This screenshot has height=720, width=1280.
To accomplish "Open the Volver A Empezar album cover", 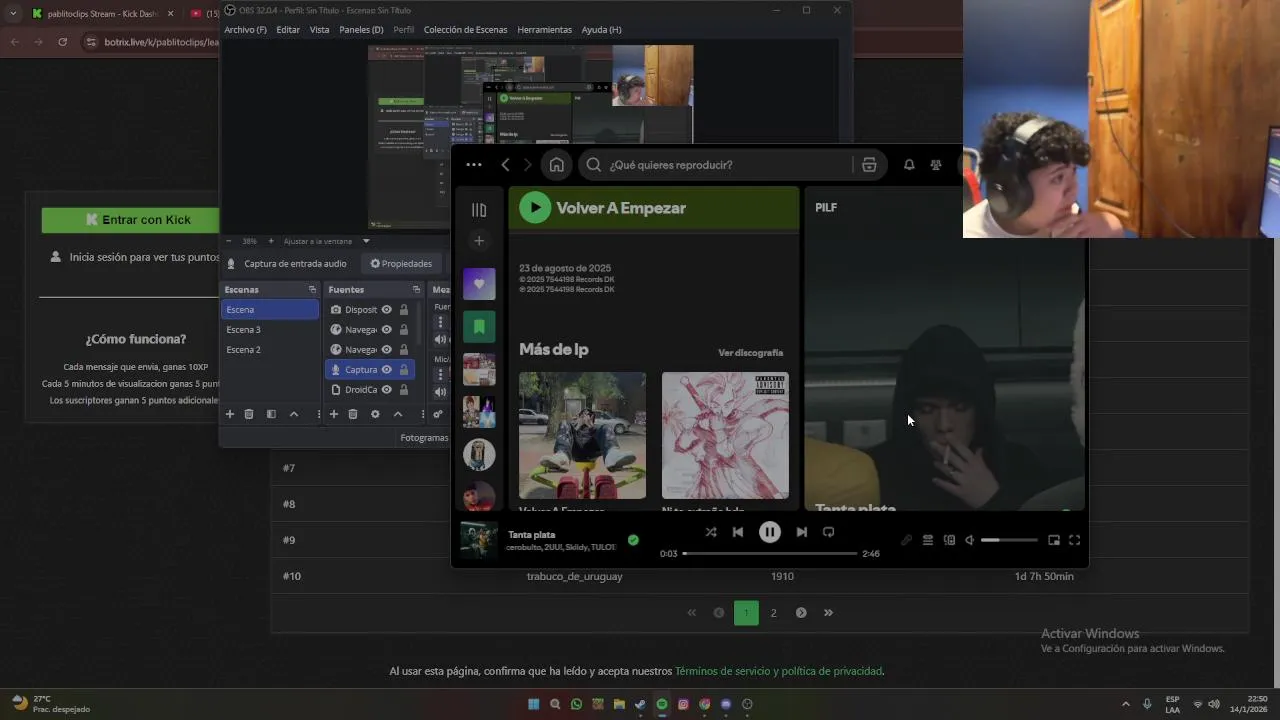I will pos(582,436).
